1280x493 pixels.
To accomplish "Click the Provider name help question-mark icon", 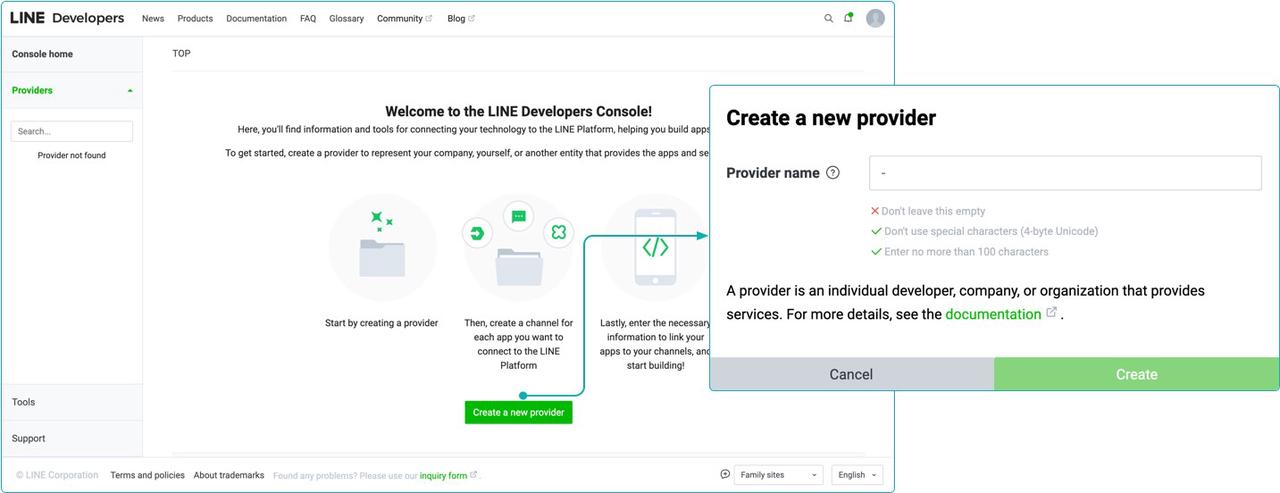I will tap(833, 173).
